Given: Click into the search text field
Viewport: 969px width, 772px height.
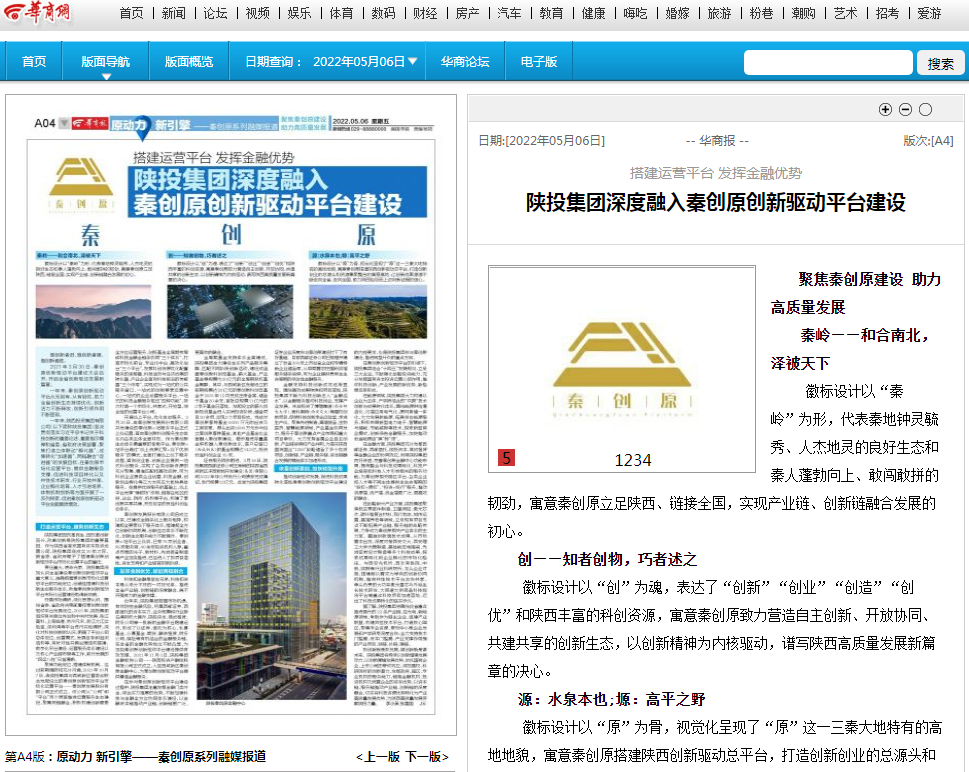Looking at the screenshot, I should (x=827, y=63).
